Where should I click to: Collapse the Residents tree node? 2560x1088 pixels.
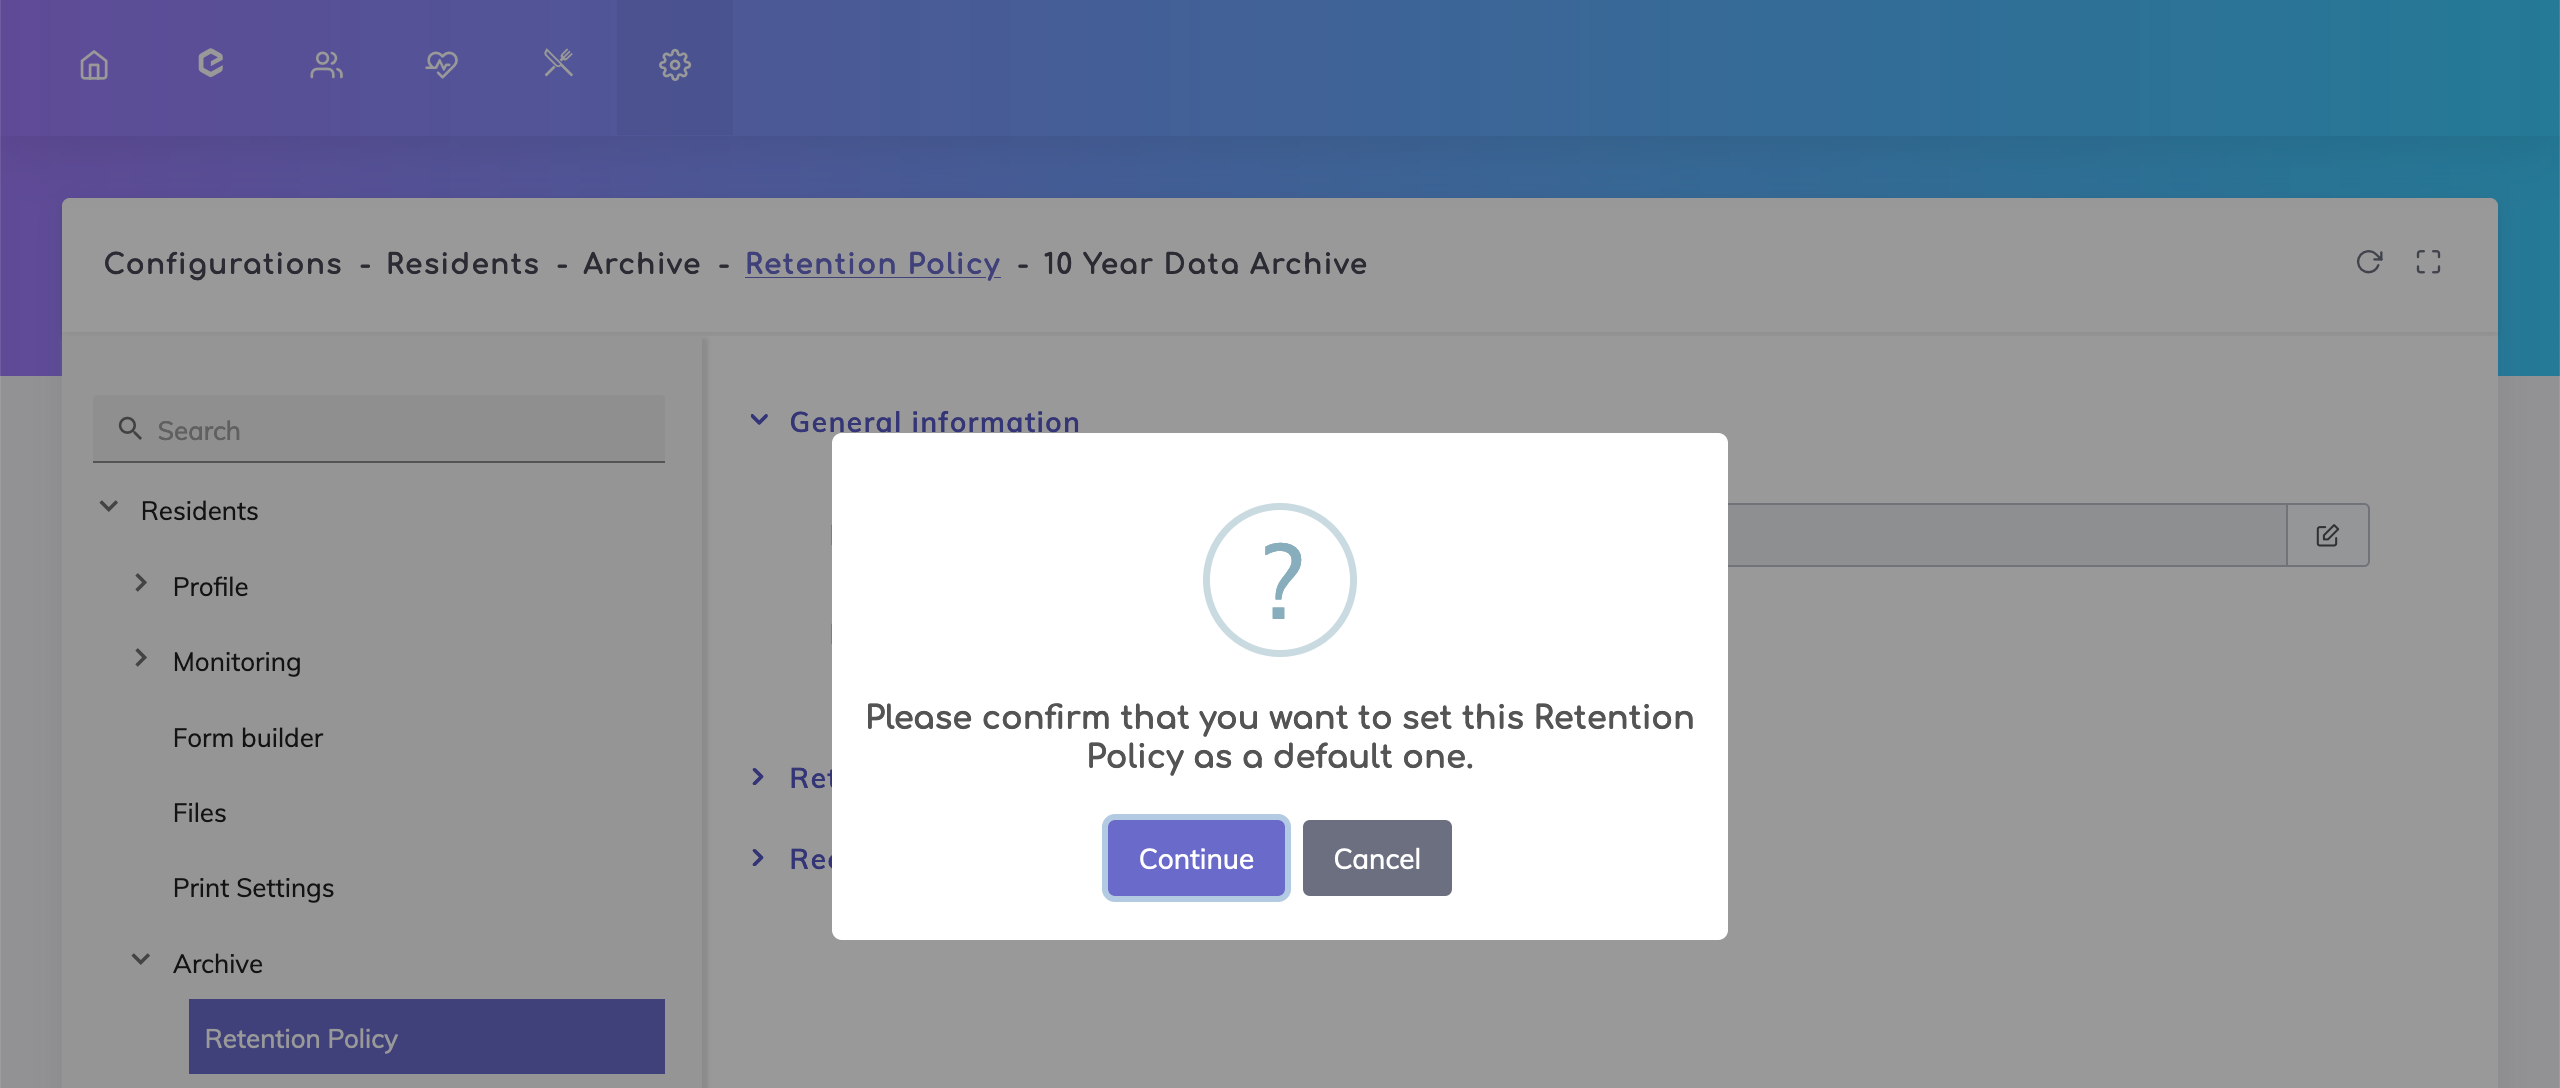tap(109, 508)
